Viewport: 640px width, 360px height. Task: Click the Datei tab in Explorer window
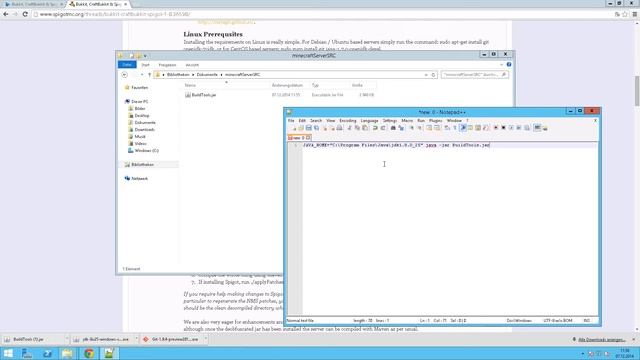click(x=127, y=64)
